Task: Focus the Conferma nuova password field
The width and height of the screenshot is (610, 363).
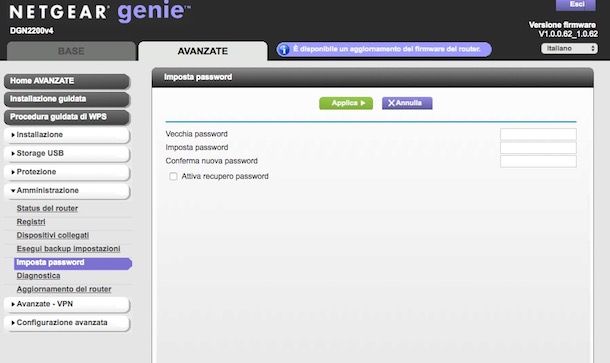Action: pos(538,161)
